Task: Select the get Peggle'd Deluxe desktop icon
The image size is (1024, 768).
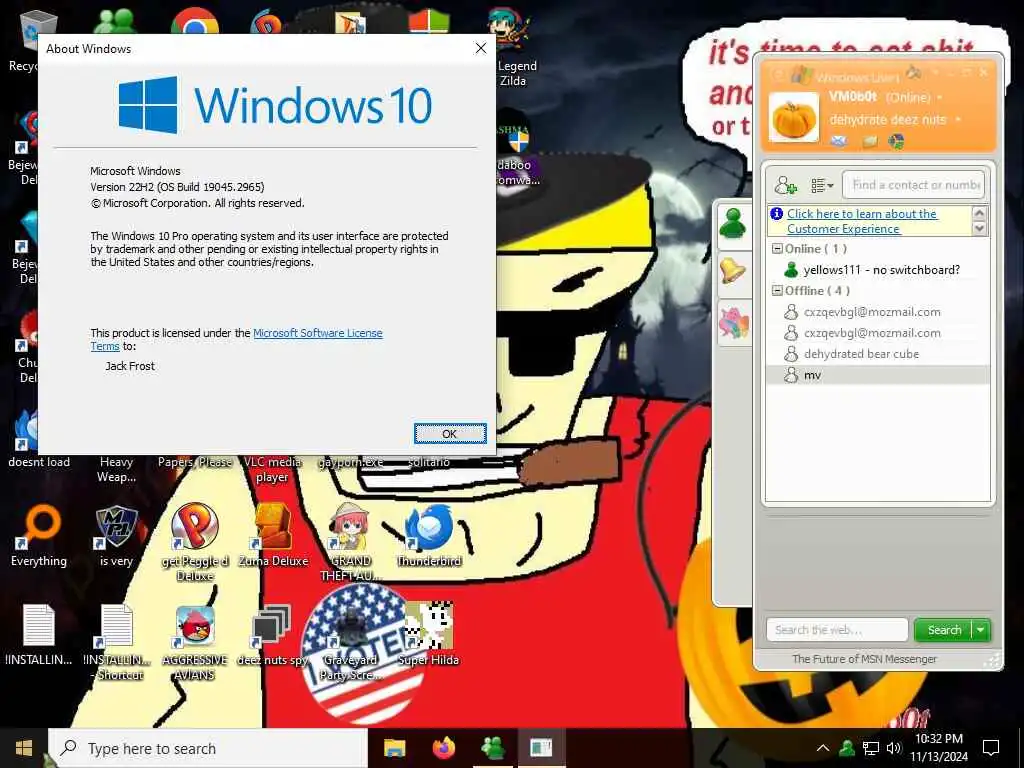Action: [195, 542]
